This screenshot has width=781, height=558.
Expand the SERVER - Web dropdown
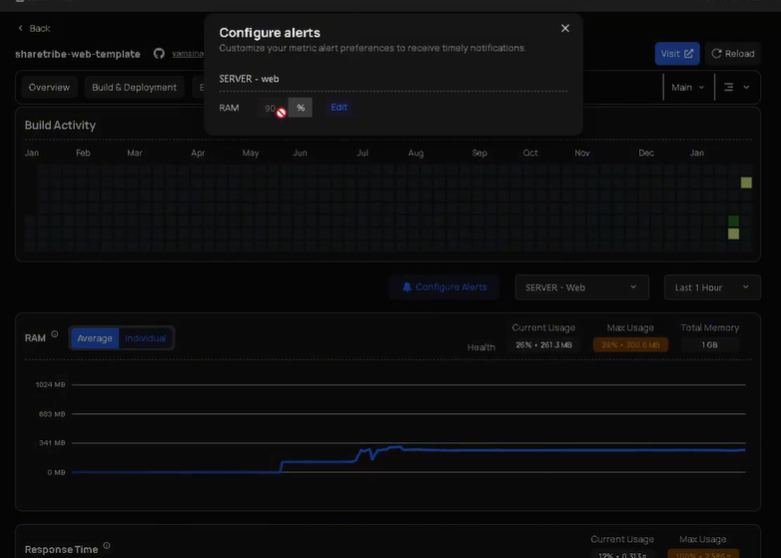pos(581,287)
